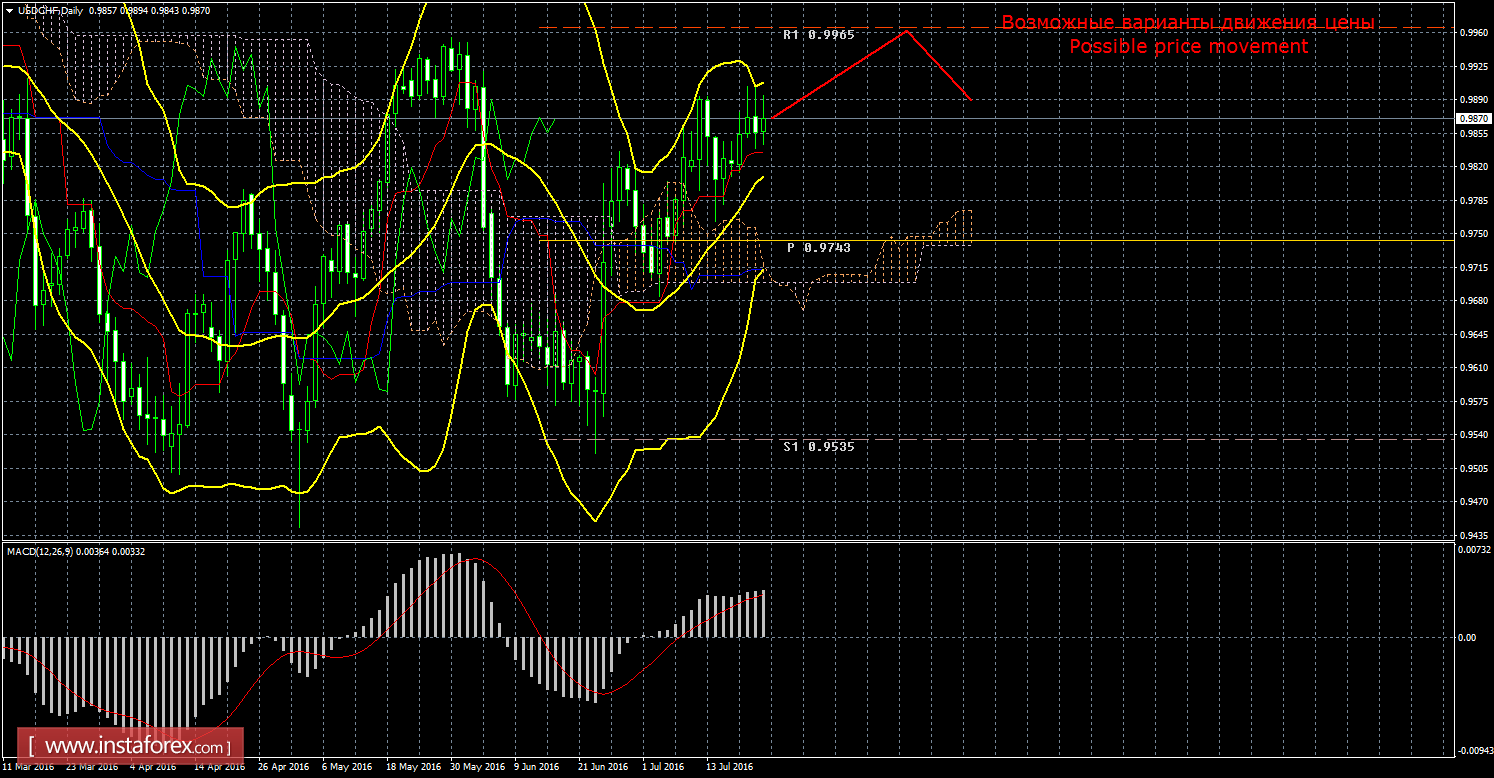Click the 11 Mar 2016 date label
This screenshot has width=1494, height=778.
[x=28, y=768]
